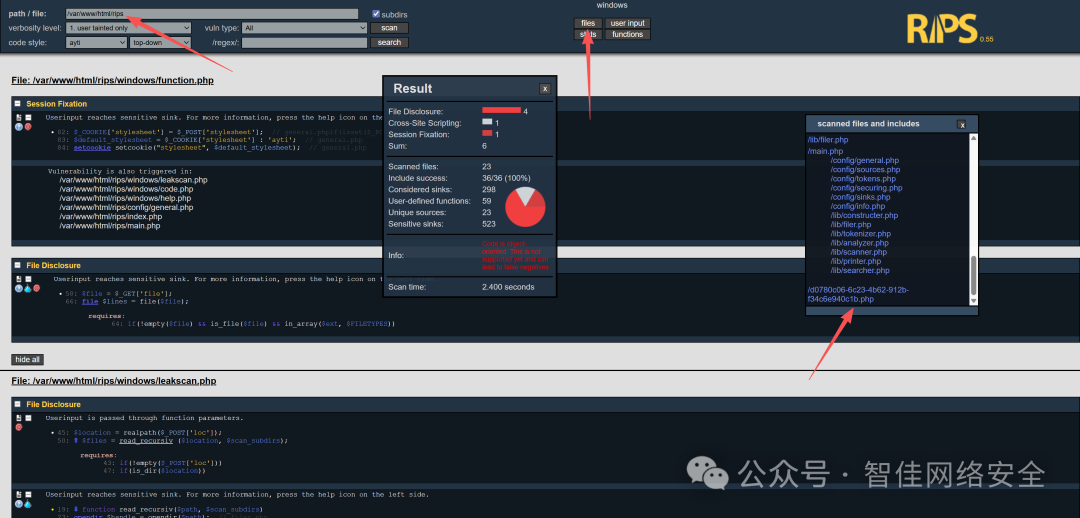Close the Result window
Image resolution: width=1080 pixels, height=518 pixels.
[x=544, y=89]
